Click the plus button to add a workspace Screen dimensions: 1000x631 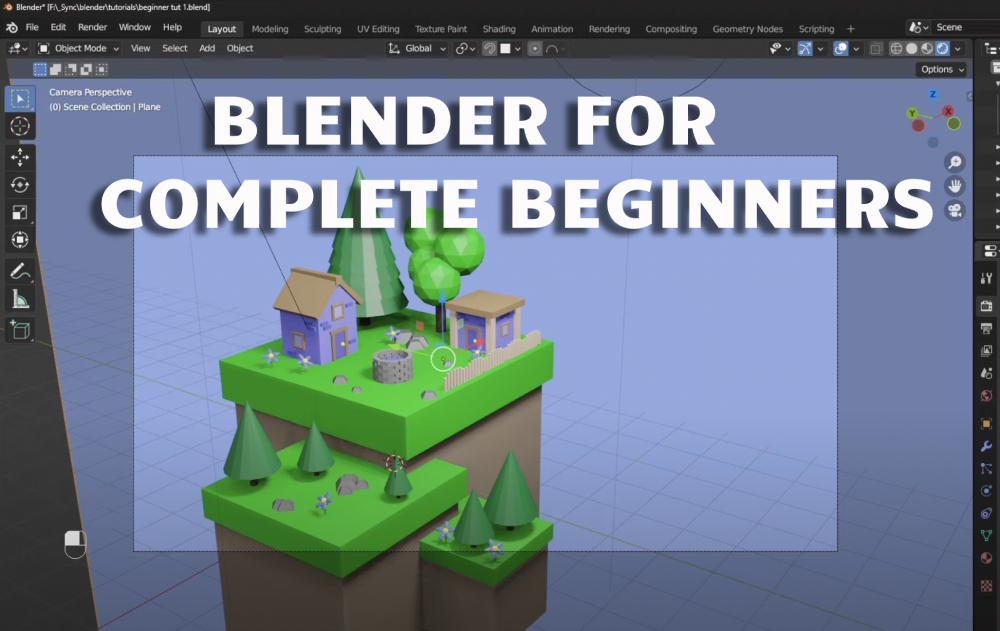tap(851, 27)
